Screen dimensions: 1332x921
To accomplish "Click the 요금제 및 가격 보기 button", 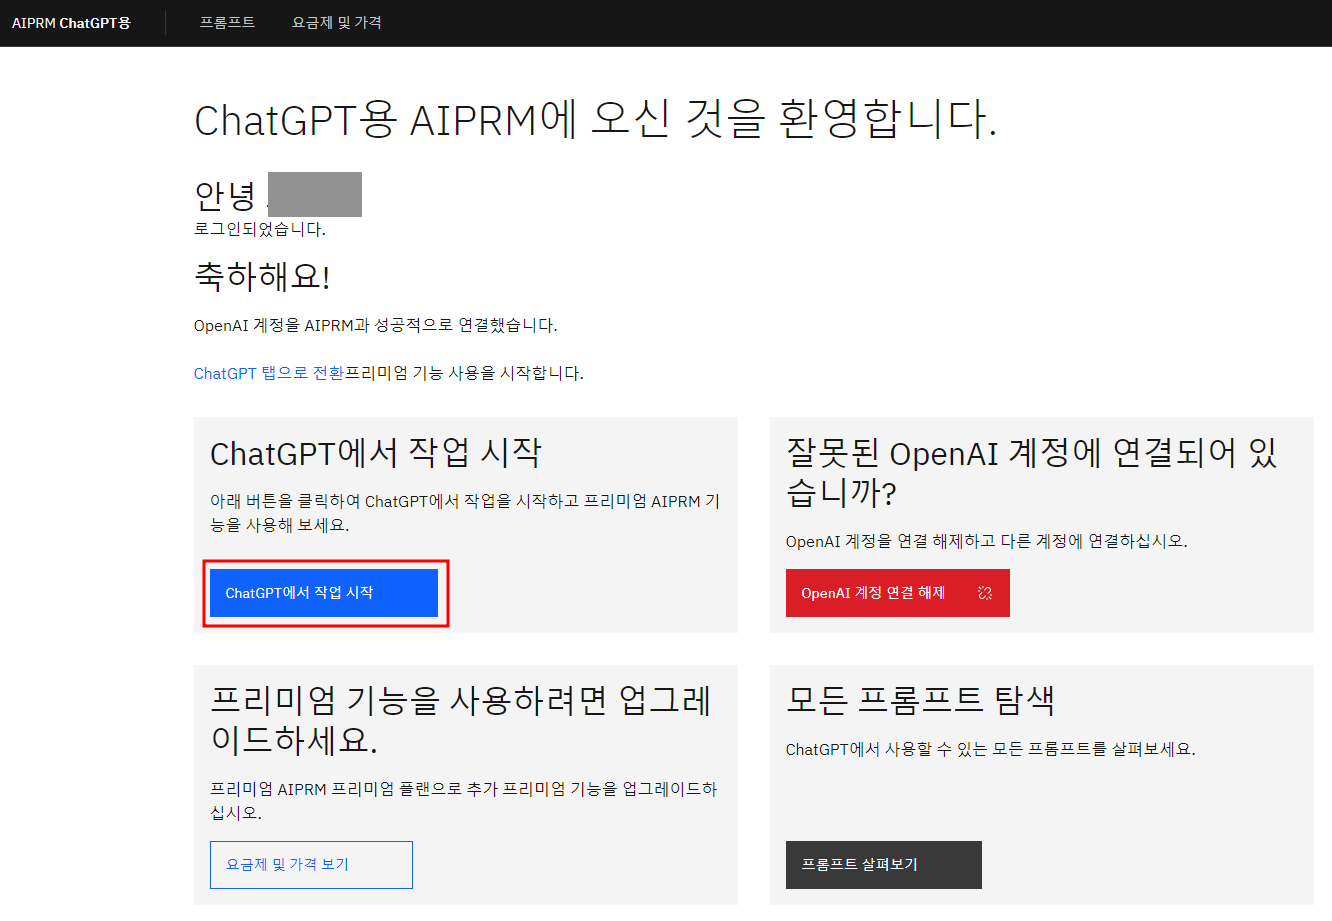I will [311, 865].
